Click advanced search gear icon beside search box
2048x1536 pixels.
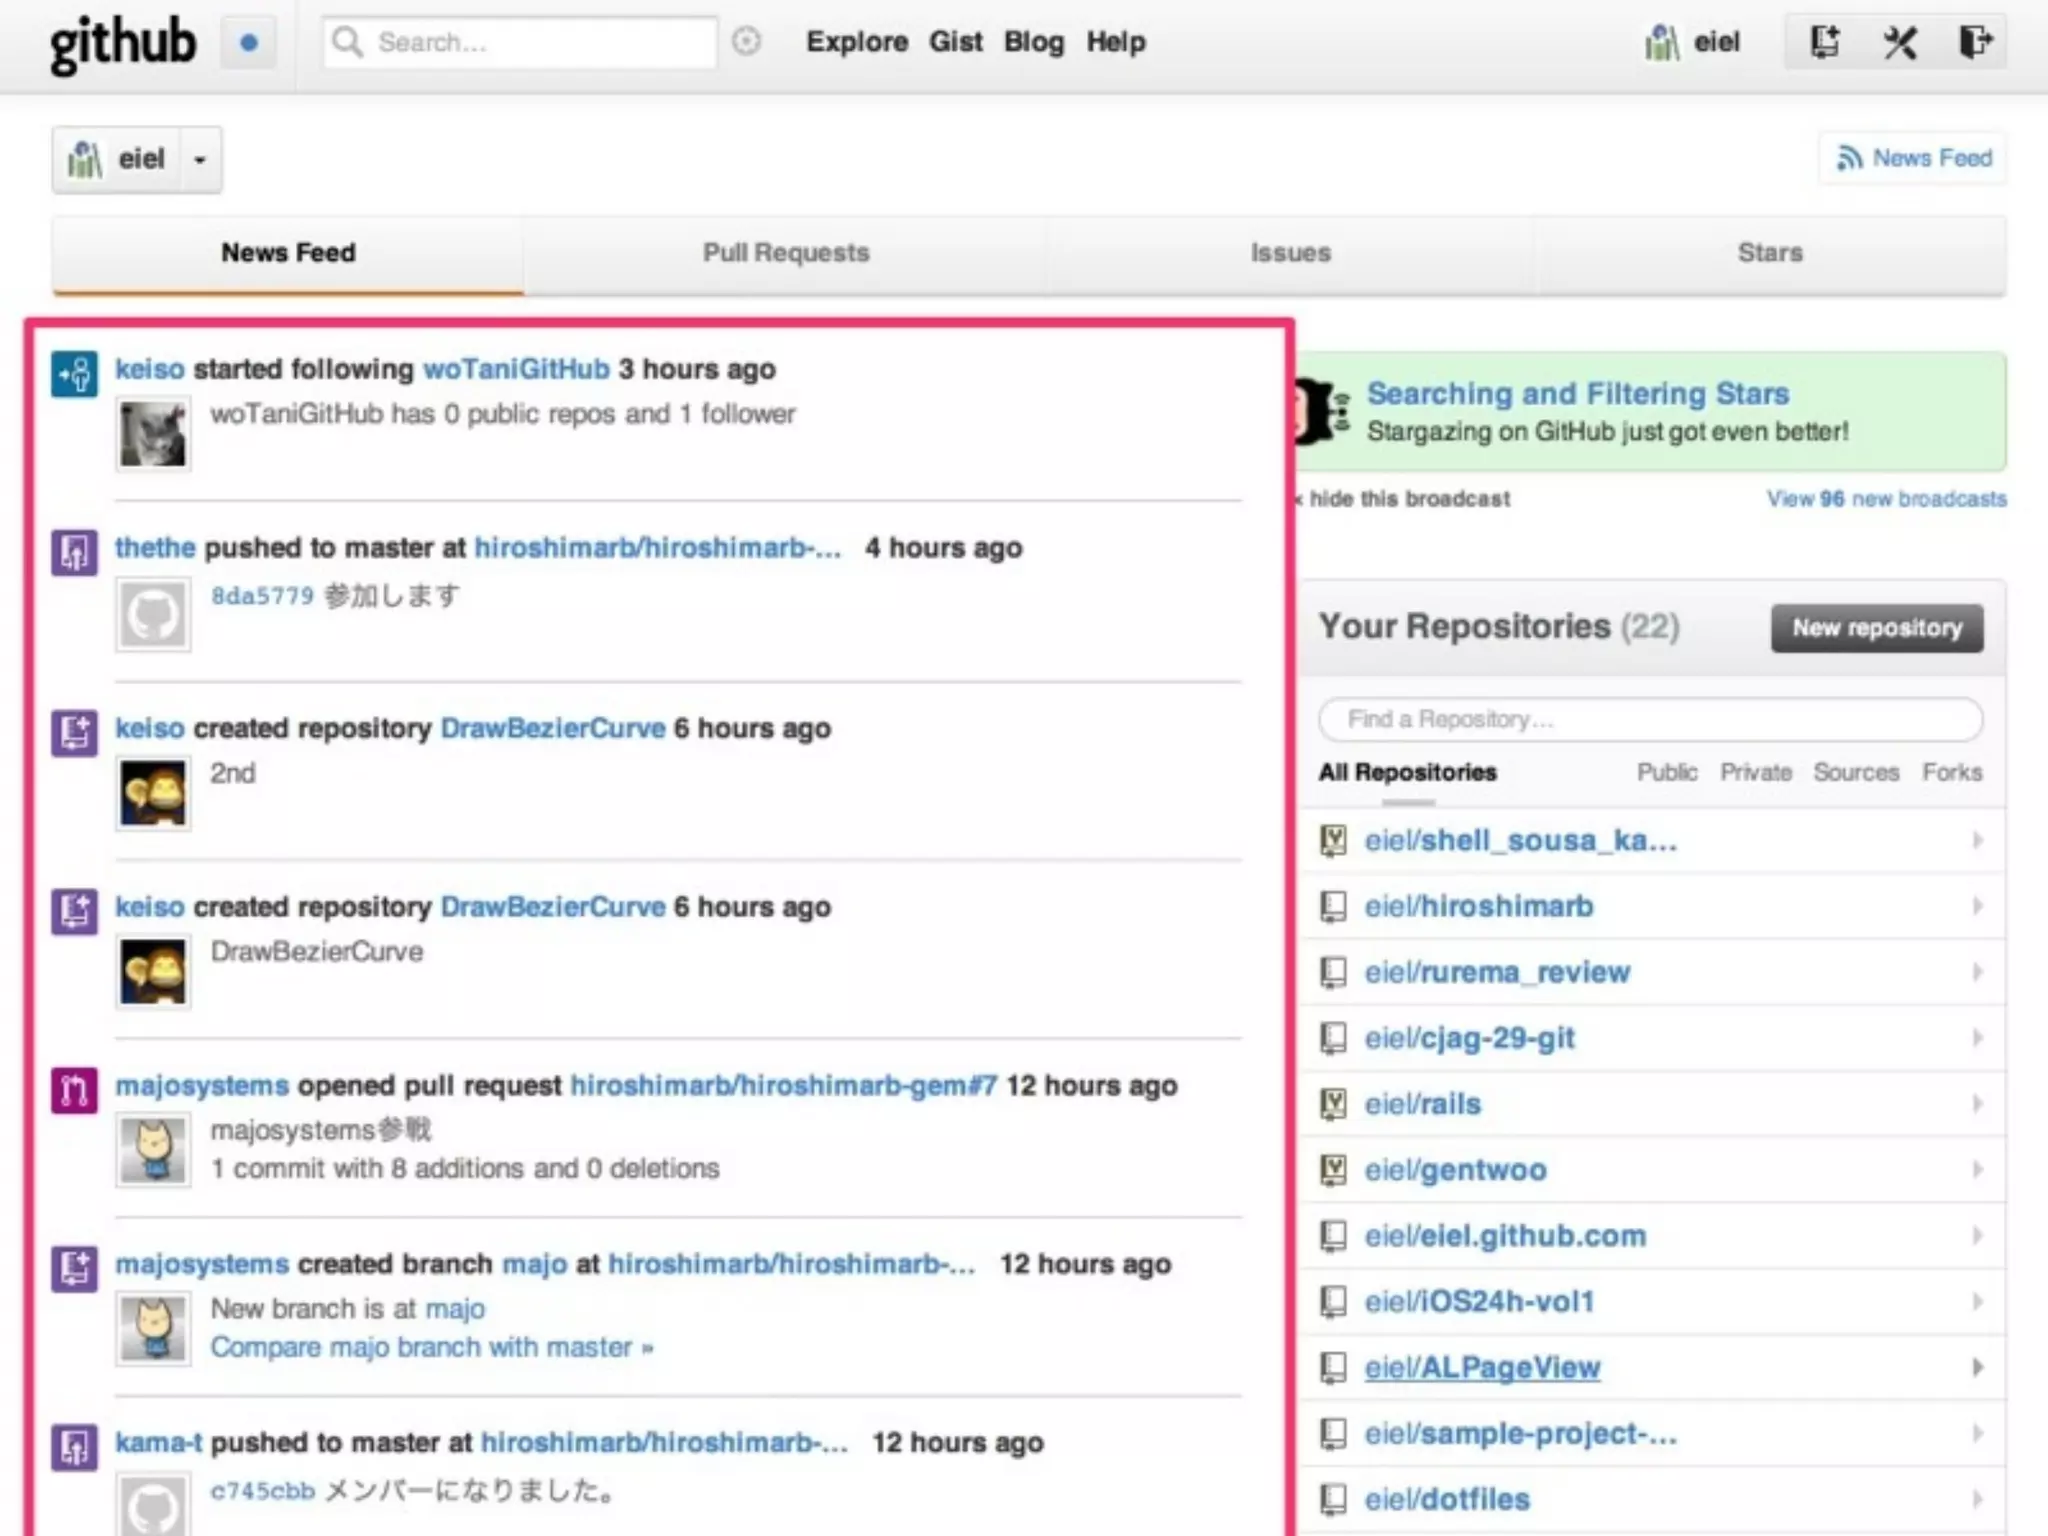tap(746, 42)
